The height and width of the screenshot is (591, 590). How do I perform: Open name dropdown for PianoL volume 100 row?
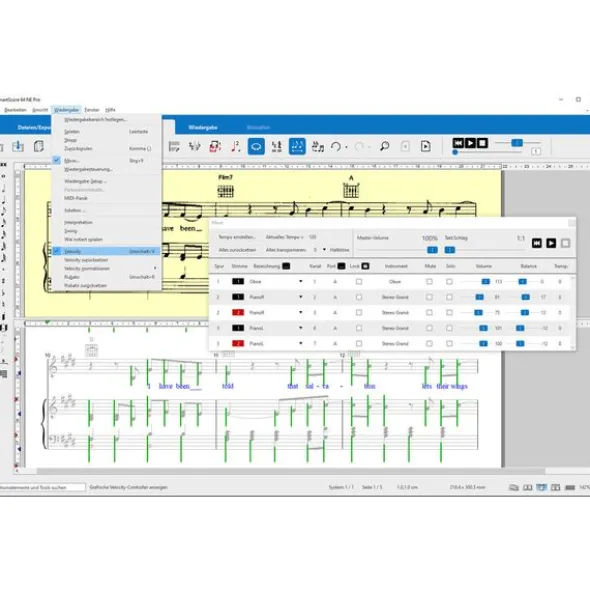coord(300,343)
